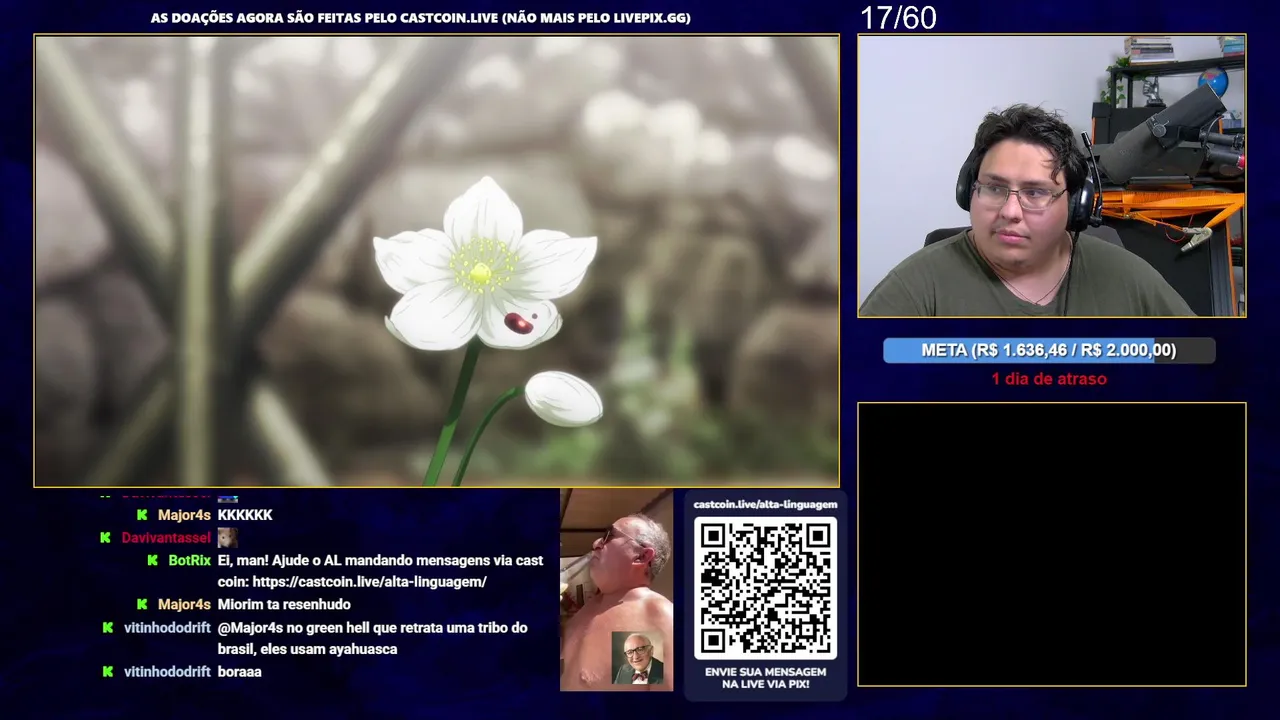Viewport: 1280px width, 720px height.
Task: Click Kick icon next to Davivantassel
Action: (x=105, y=538)
